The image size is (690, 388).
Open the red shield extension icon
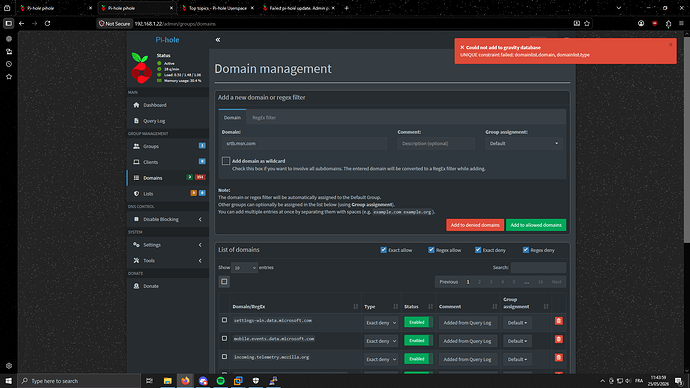pos(654,24)
